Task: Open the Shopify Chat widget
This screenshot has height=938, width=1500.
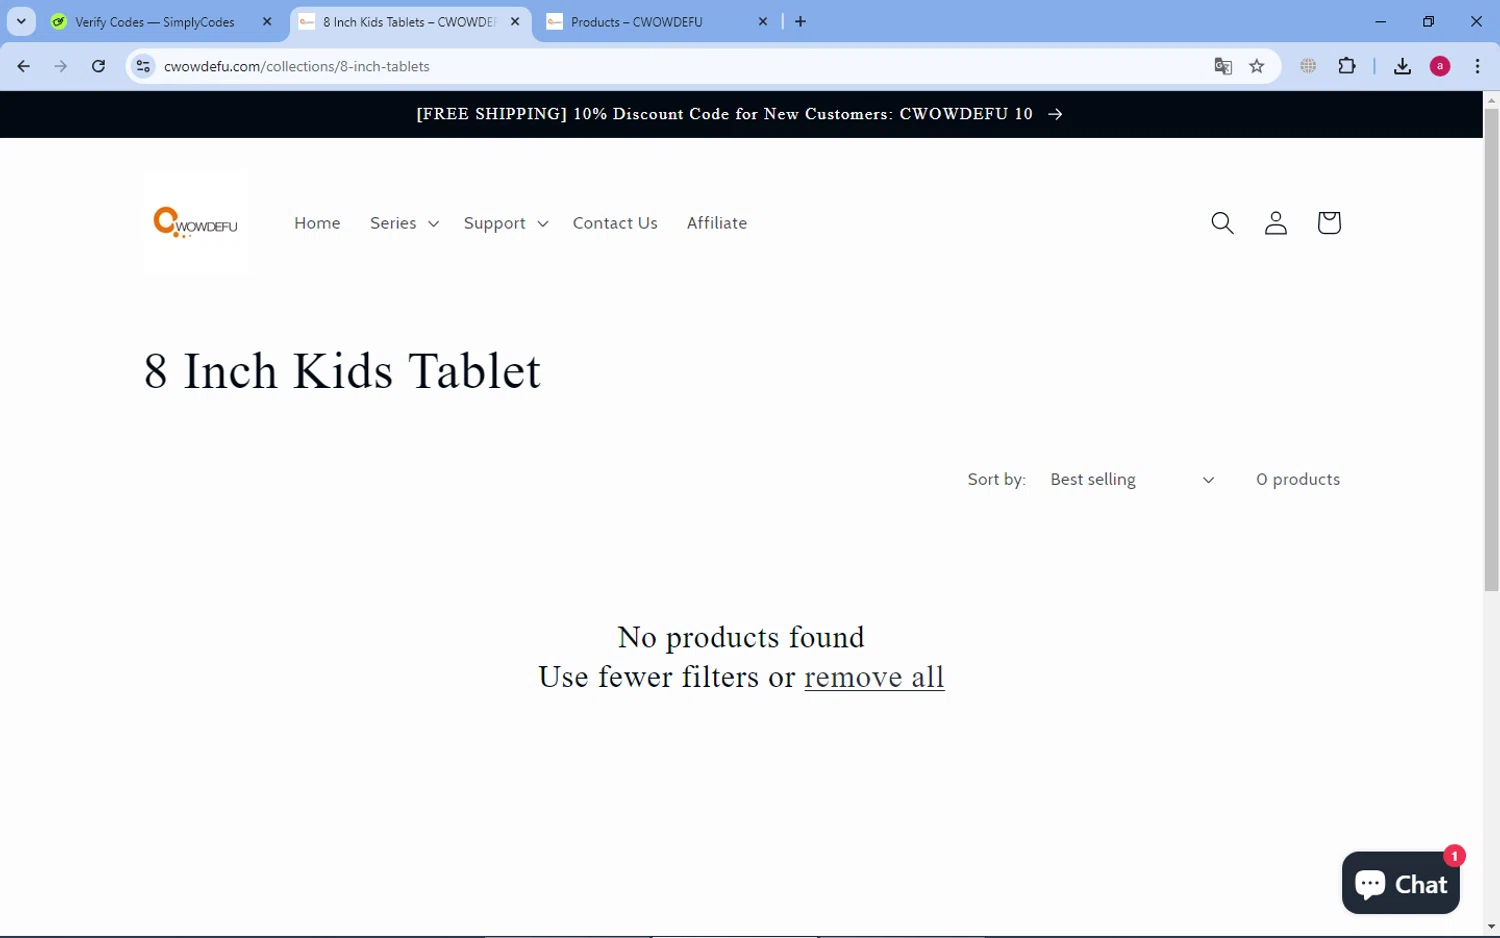Action: pyautogui.click(x=1400, y=883)
